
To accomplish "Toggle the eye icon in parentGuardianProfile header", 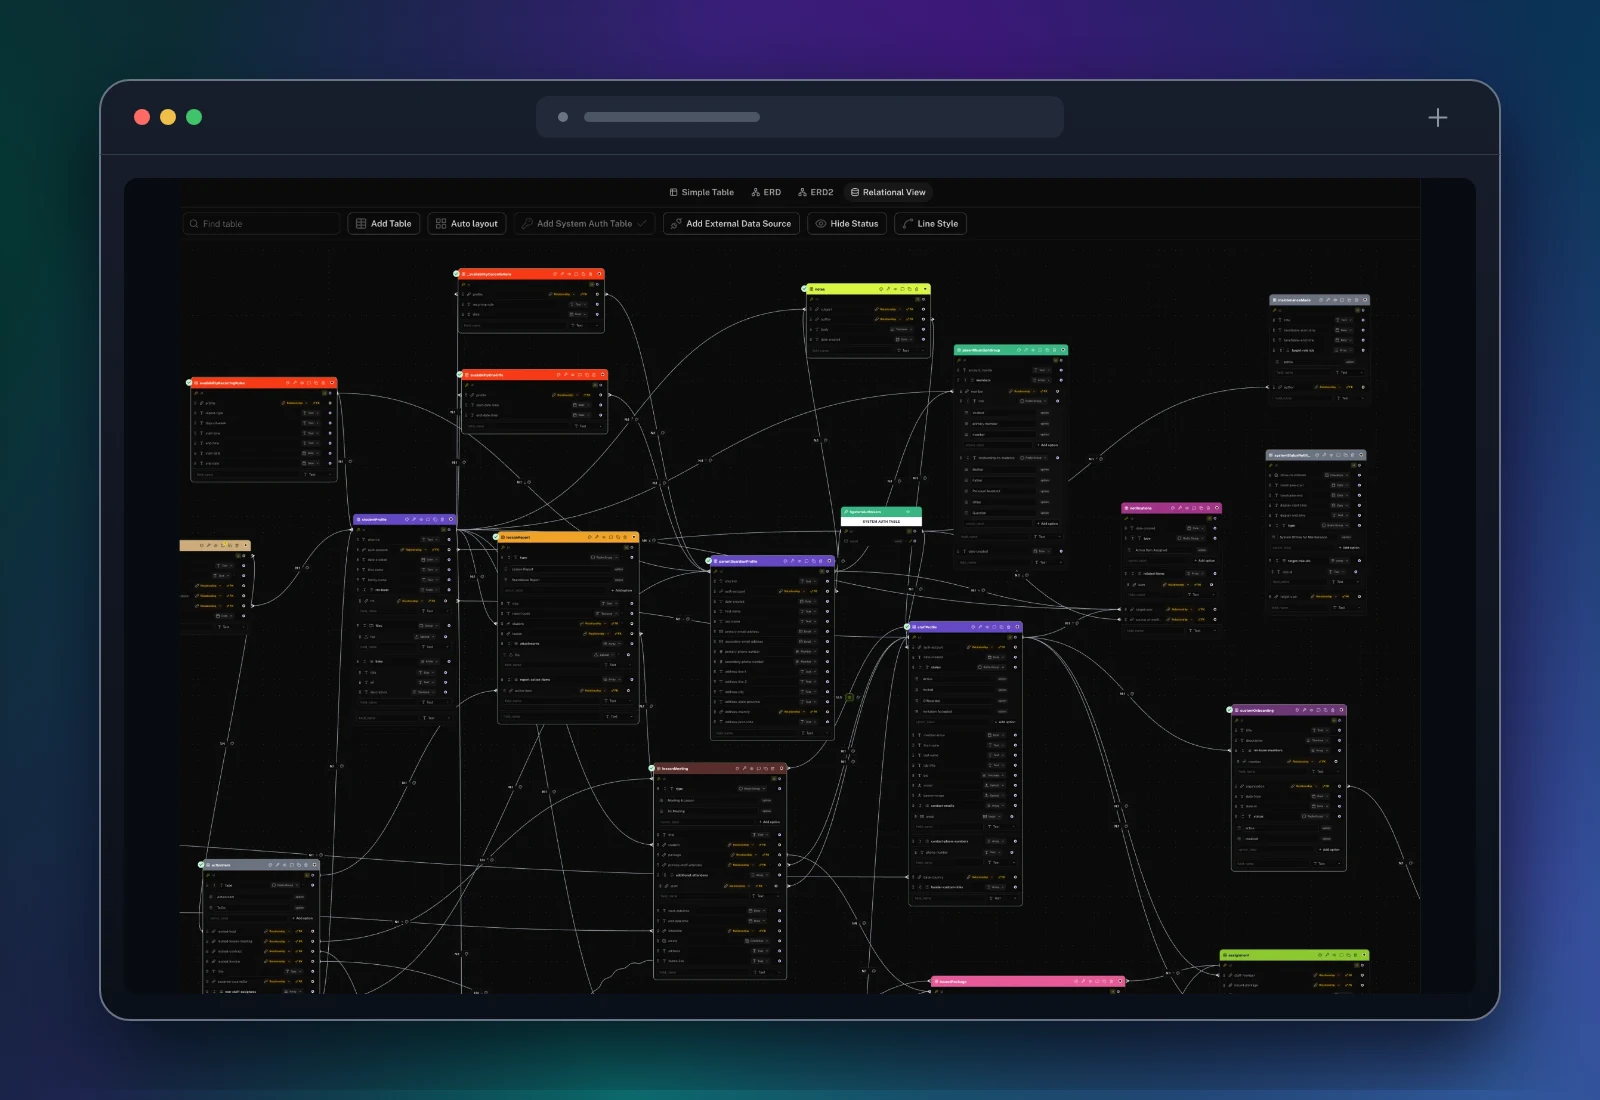I will click(x=799, y=561).
